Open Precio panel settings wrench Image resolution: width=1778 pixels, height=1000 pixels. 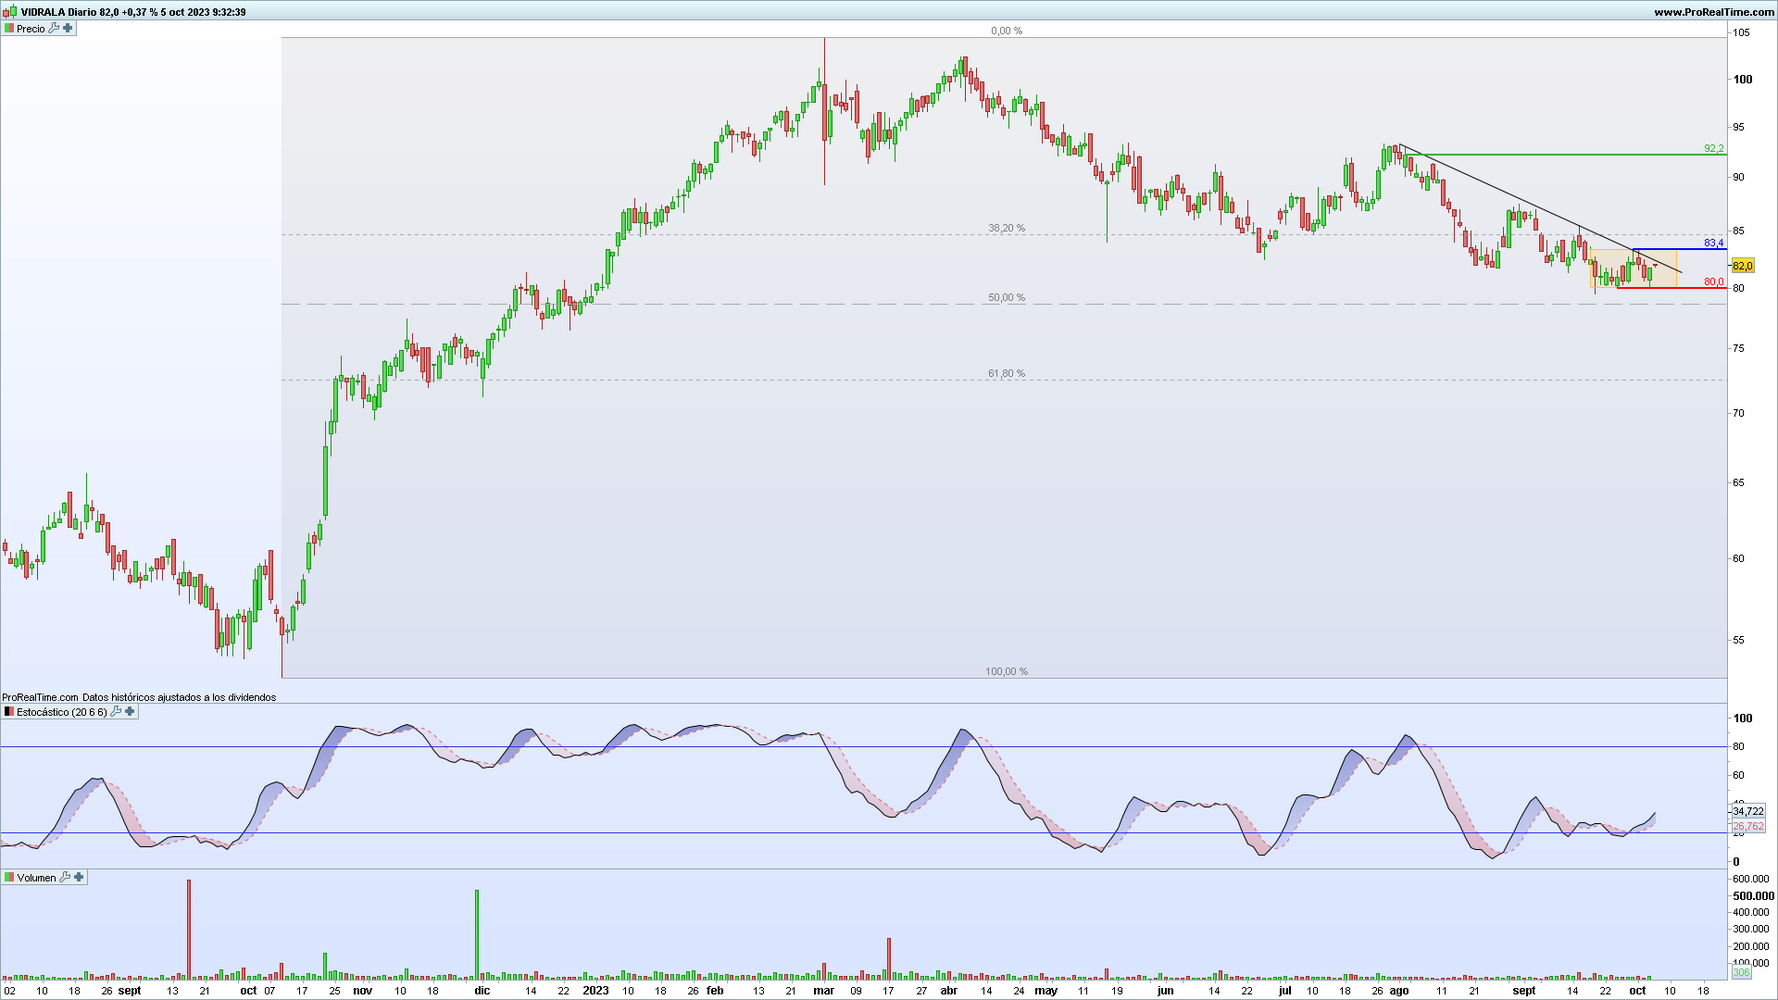[54, 29]
